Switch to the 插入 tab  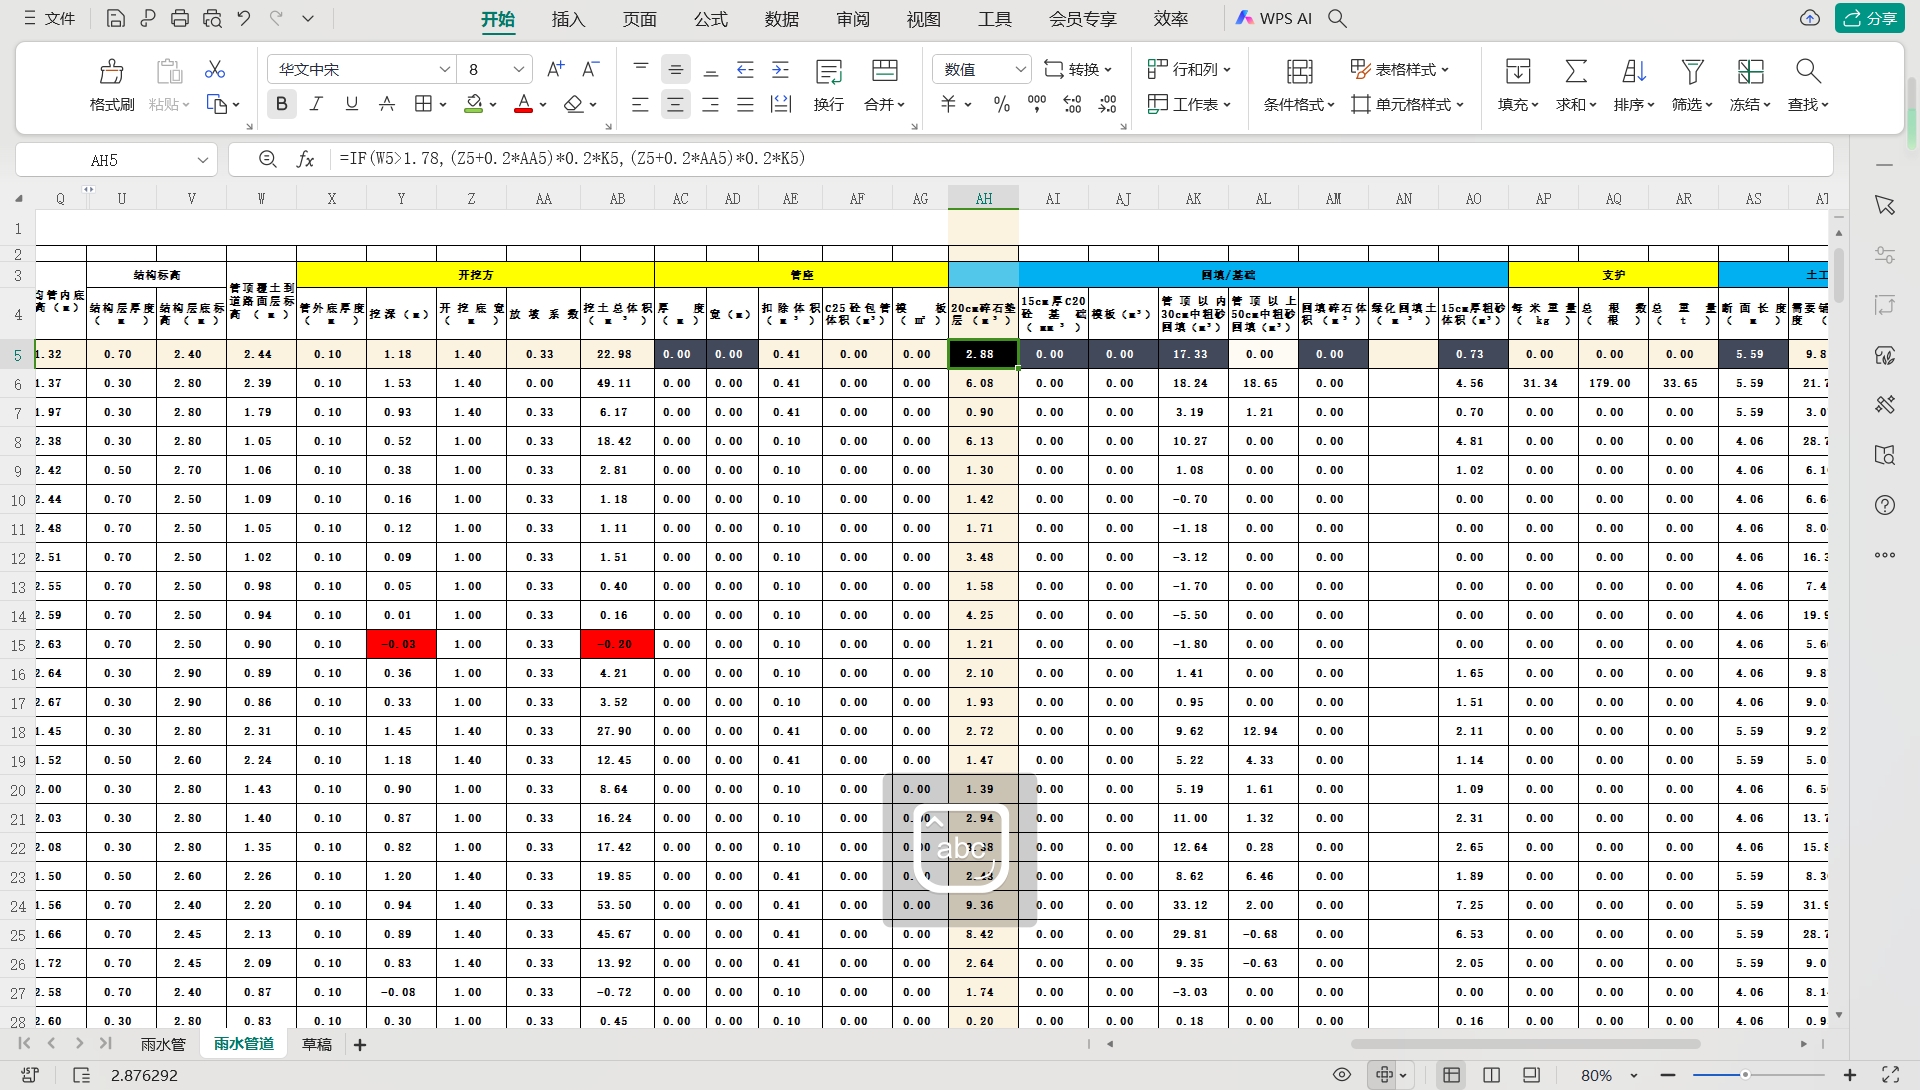(x=568, y=19)
